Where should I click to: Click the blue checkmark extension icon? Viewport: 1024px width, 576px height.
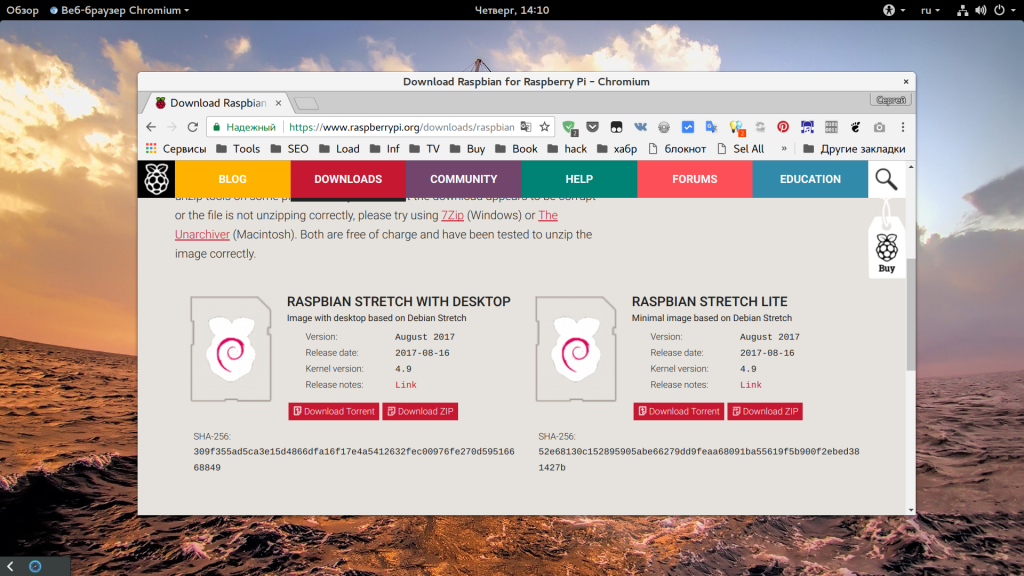click(688, 127)
